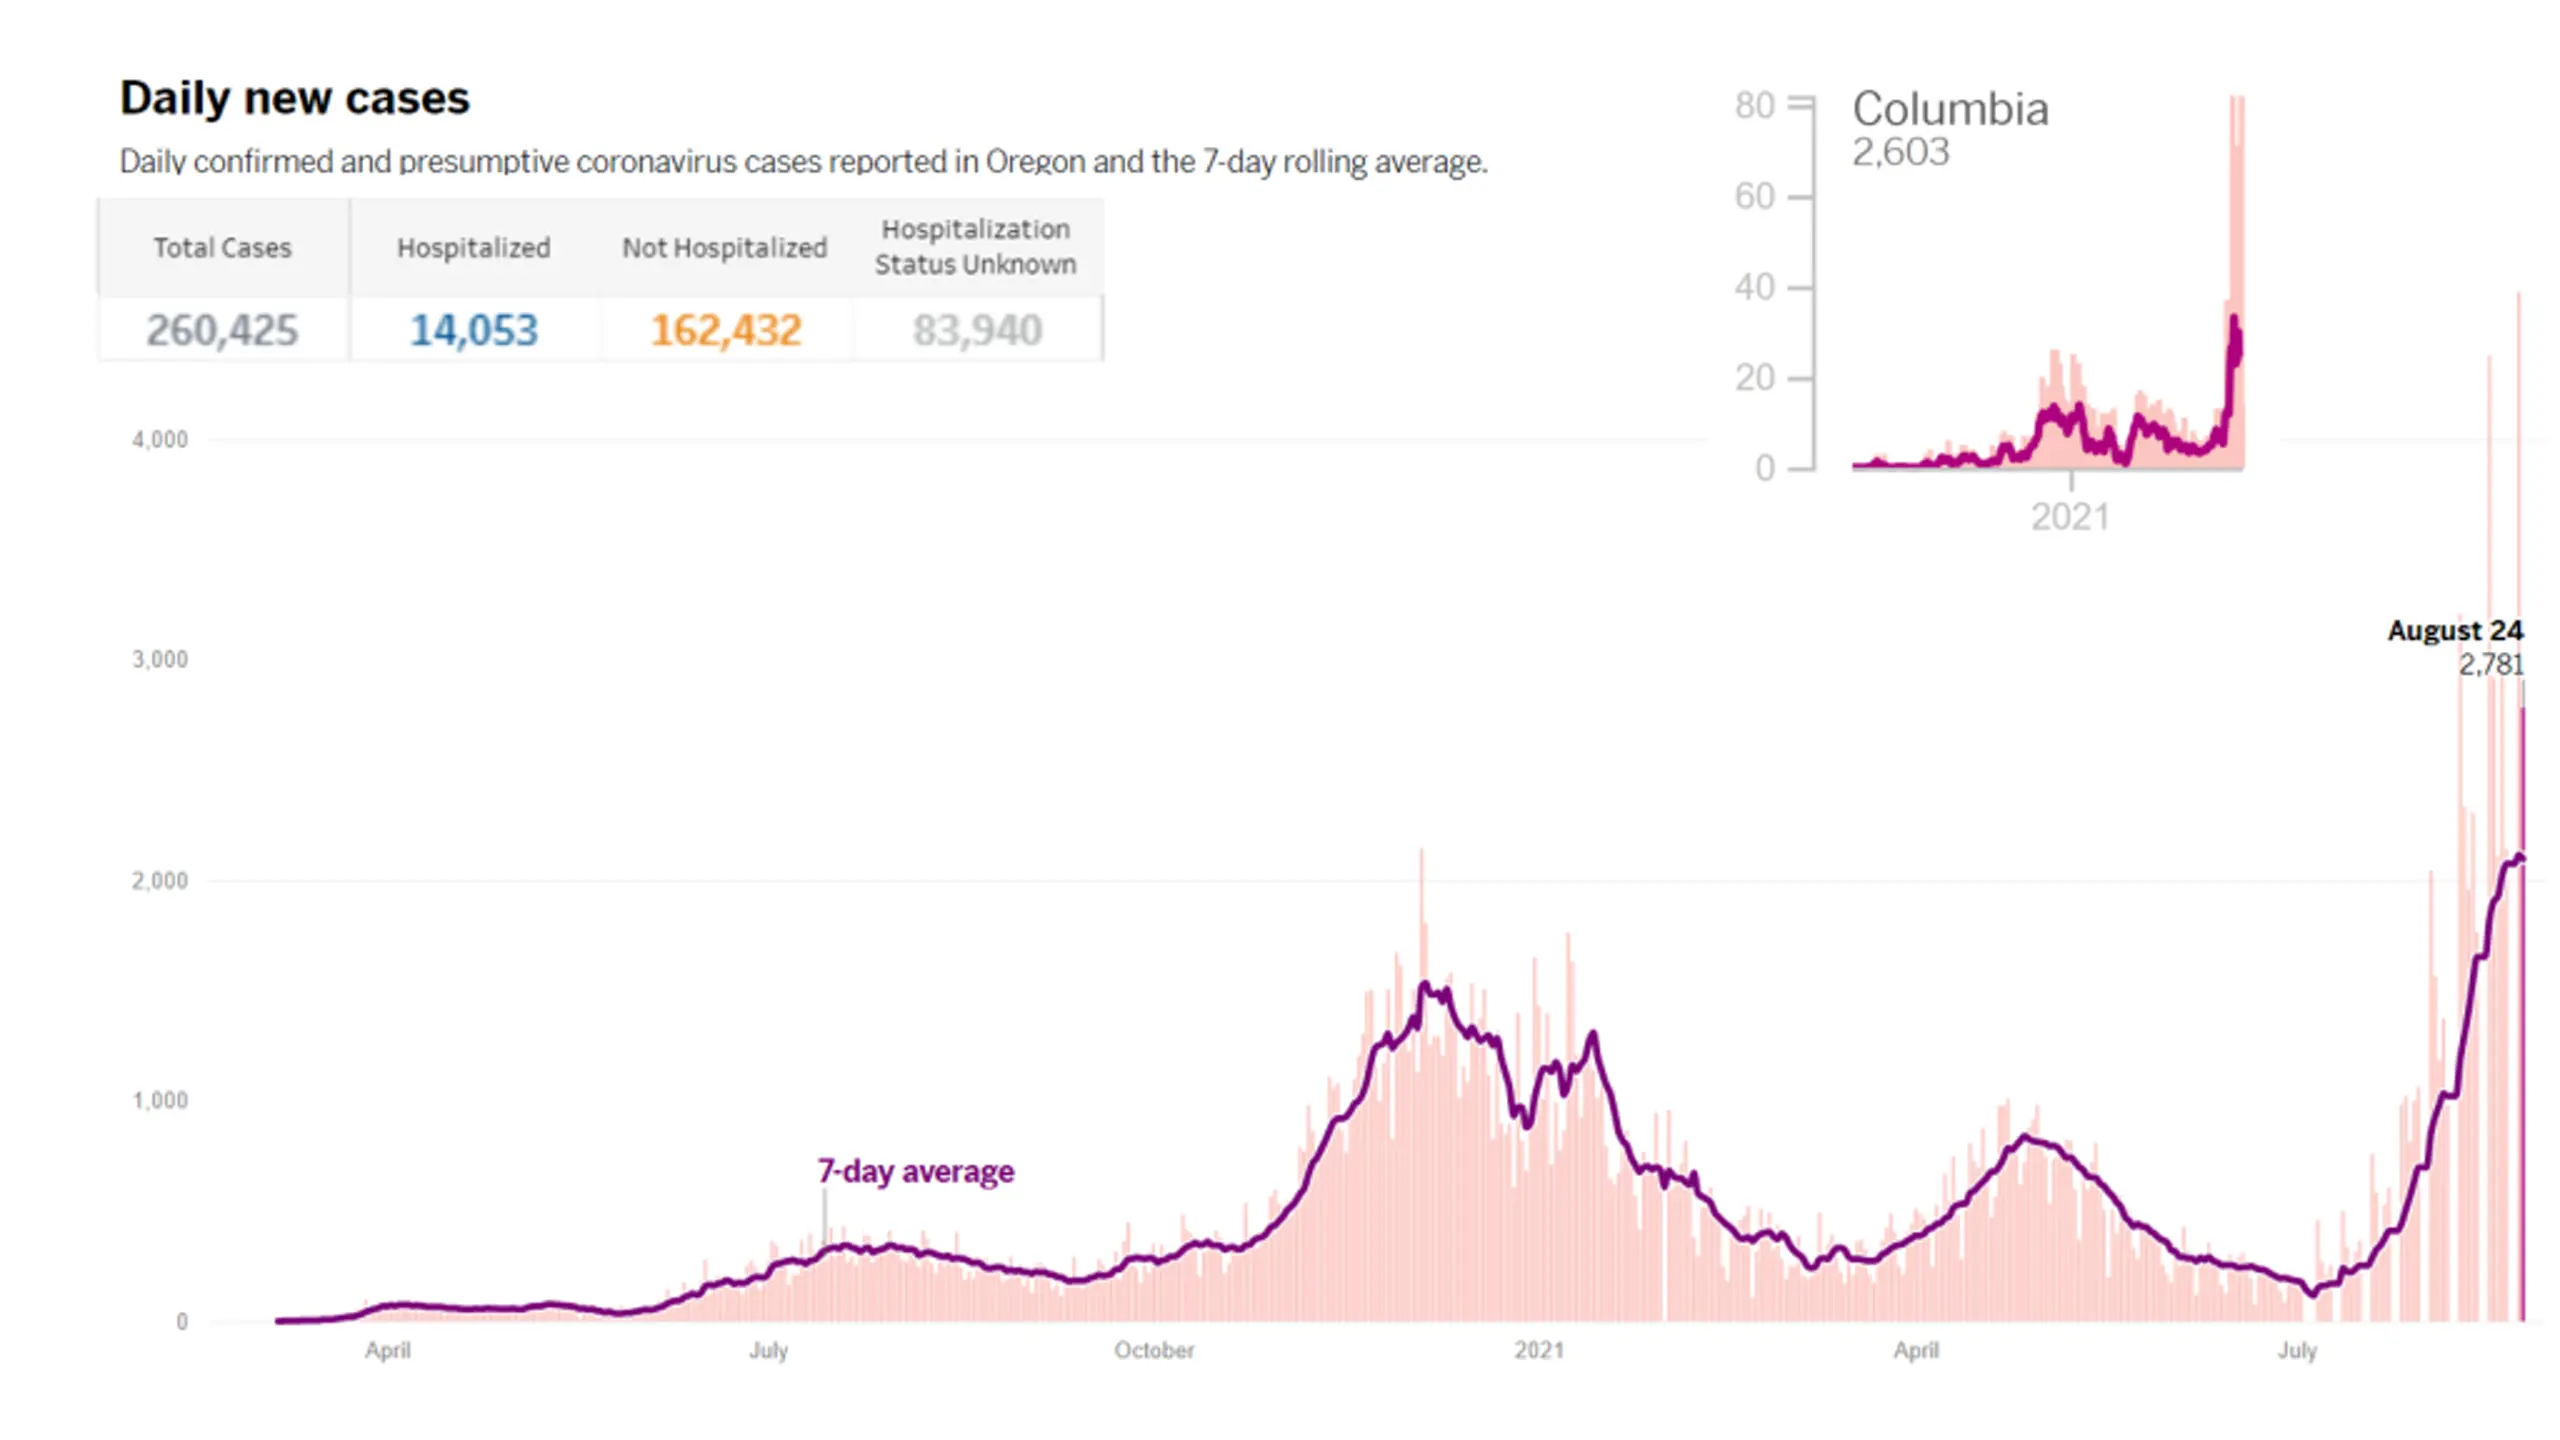
Task: Click the August 24 annotation label
Action: 2455,631
